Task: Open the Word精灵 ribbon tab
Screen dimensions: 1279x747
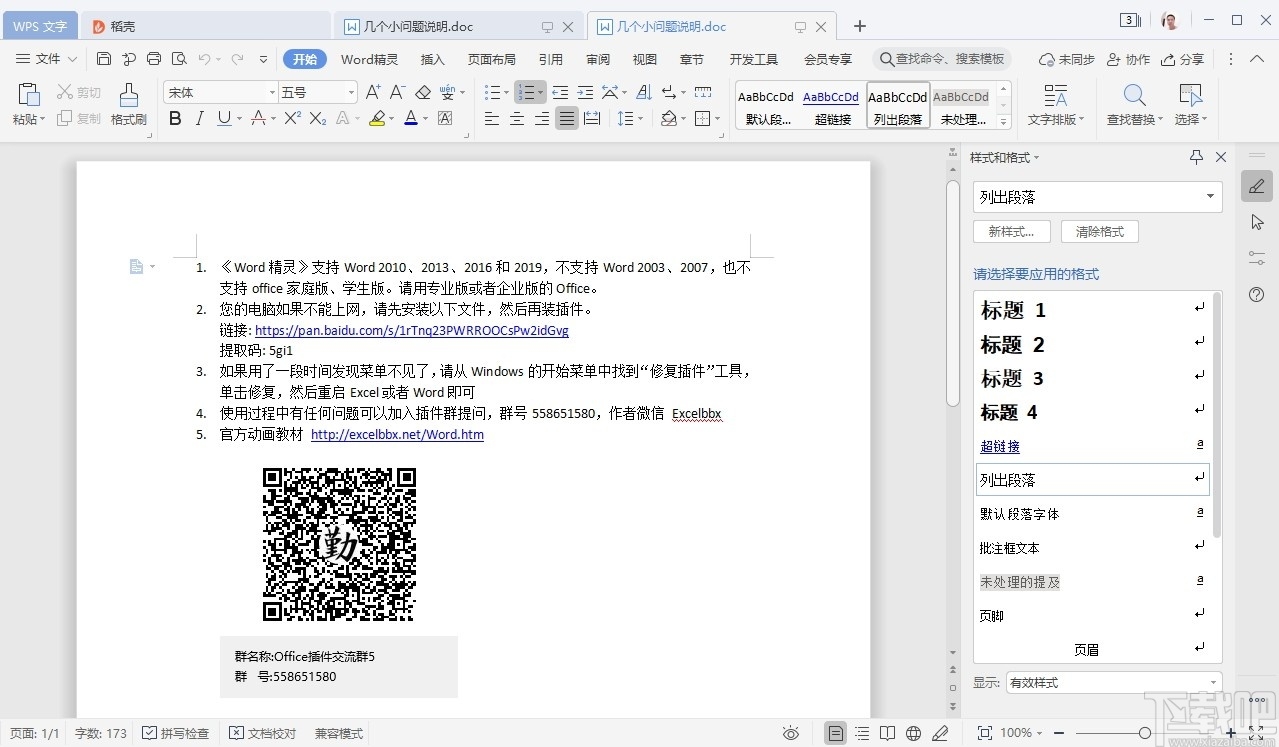Action: (369, 59)
